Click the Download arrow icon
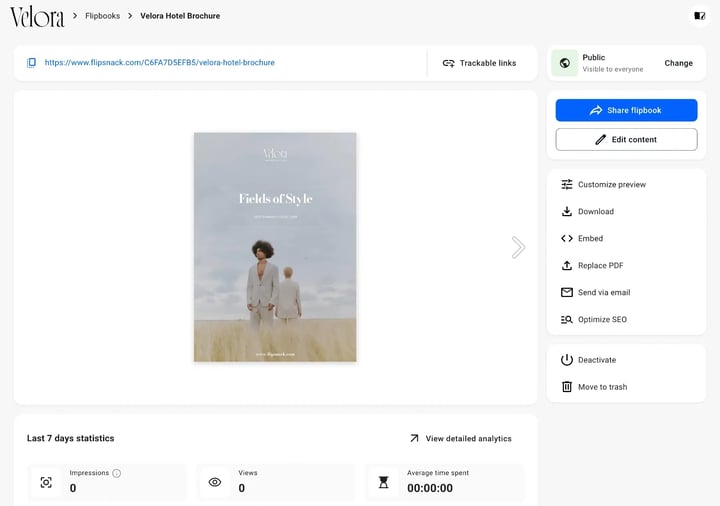 [567, 211]
